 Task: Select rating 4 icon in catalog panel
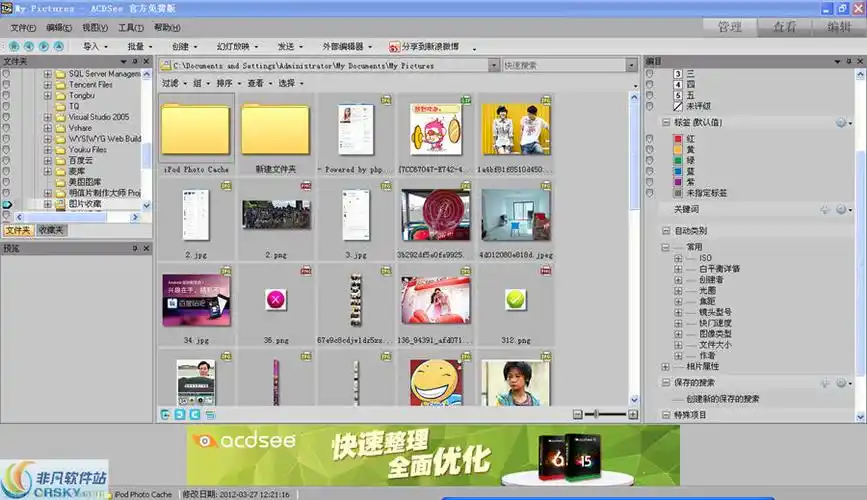[678, 85]
